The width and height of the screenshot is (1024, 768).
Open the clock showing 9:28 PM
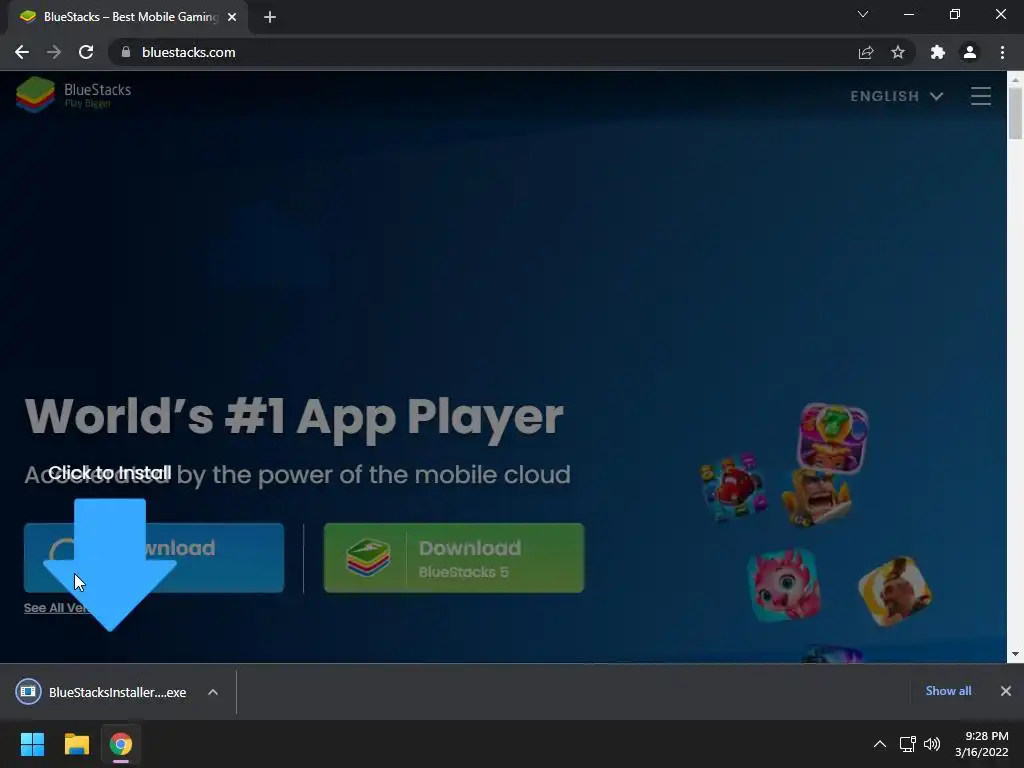point(982,744)
